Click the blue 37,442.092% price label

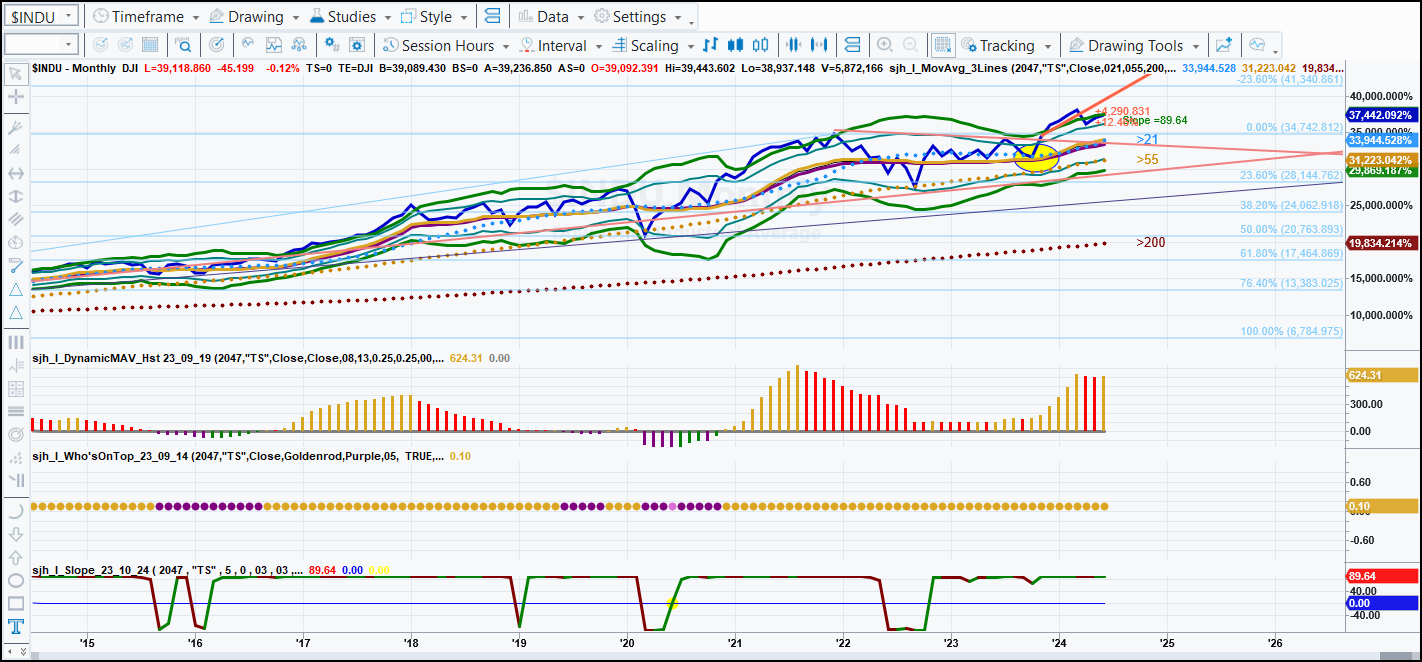coord(1382,116)
